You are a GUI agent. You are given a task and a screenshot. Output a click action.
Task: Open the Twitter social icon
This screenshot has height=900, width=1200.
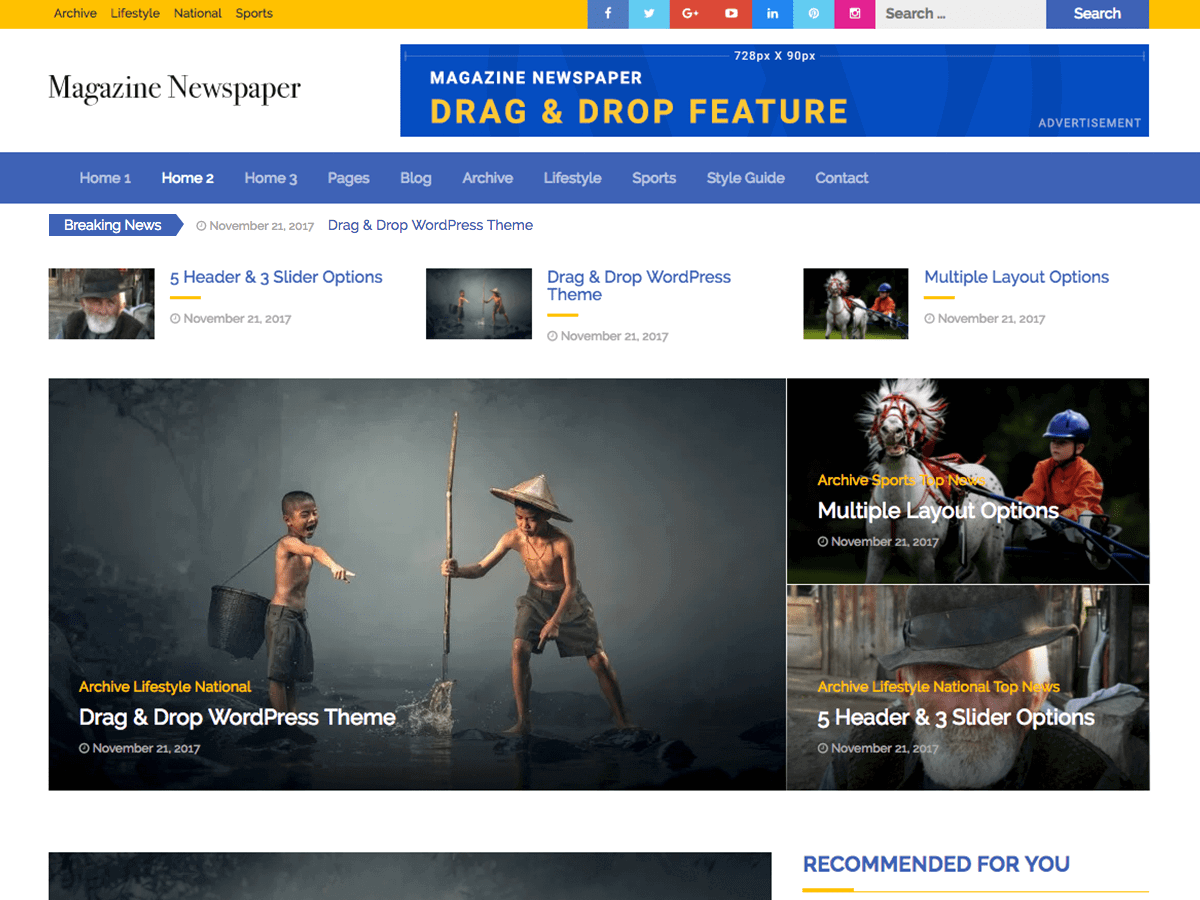(x=649, y=14)
